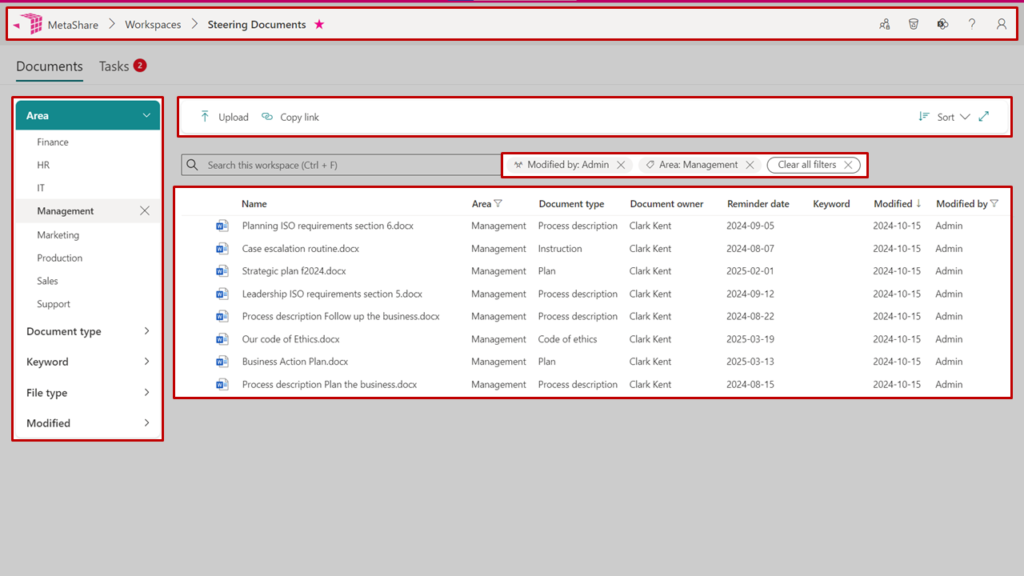Remove the Modified by: Admin filter chip

[x=621, y=165]
